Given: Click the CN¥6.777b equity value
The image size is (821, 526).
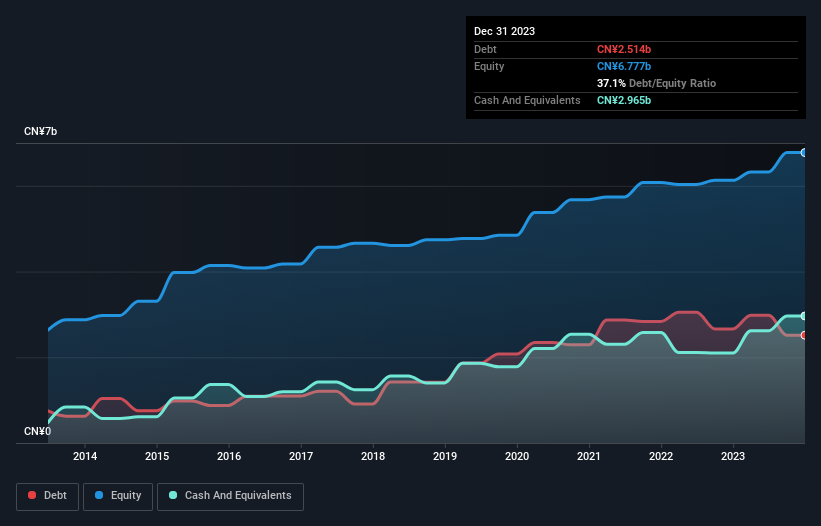Looking at the screenshot, I should pos(624,66).
